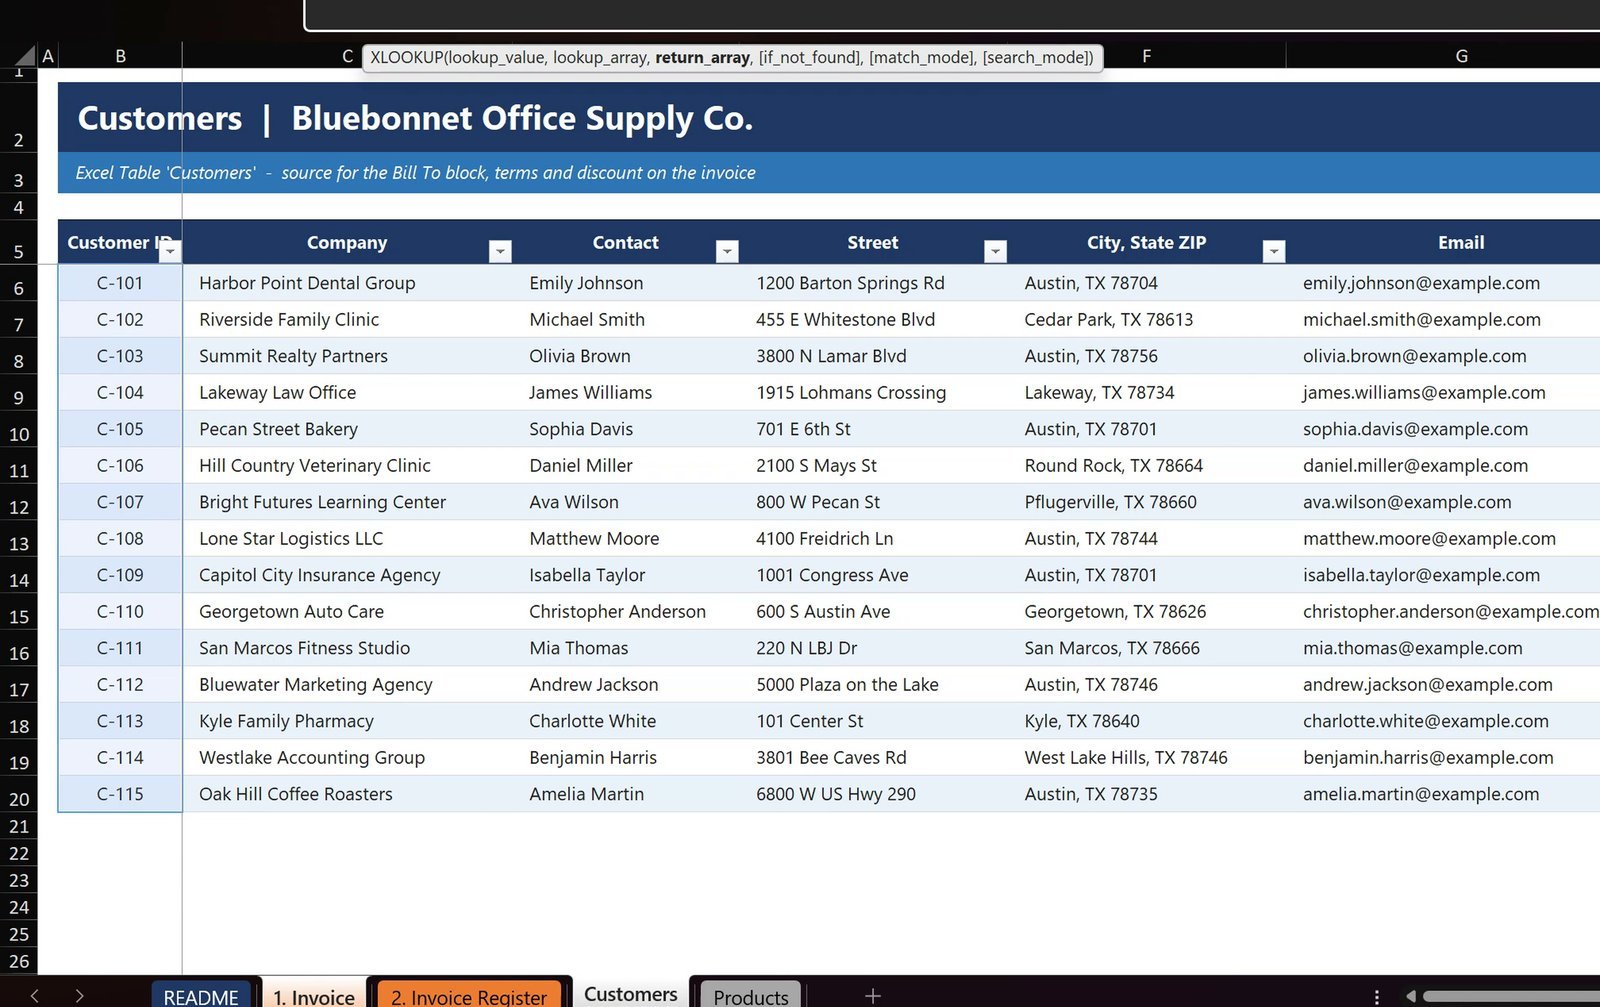Click email emily.johnson@example.com
Screen dimensions: 1600x1007
pos(1443,283)
